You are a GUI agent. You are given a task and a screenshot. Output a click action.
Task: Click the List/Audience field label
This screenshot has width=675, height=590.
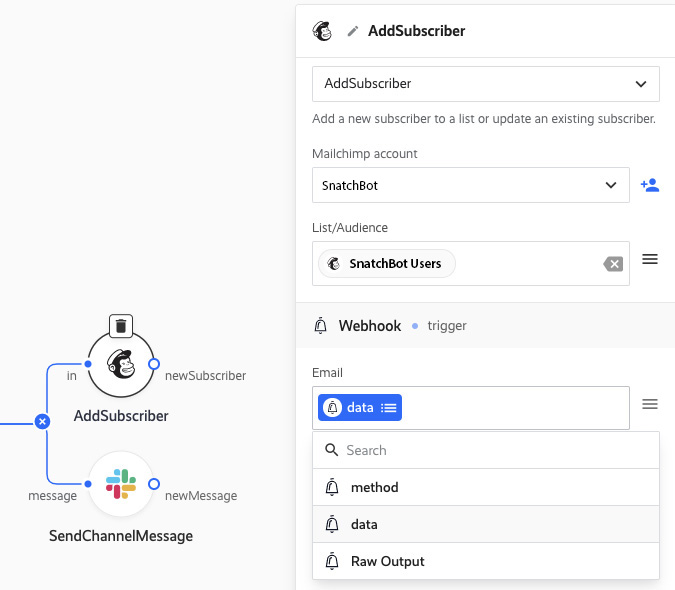pos(350,227)
